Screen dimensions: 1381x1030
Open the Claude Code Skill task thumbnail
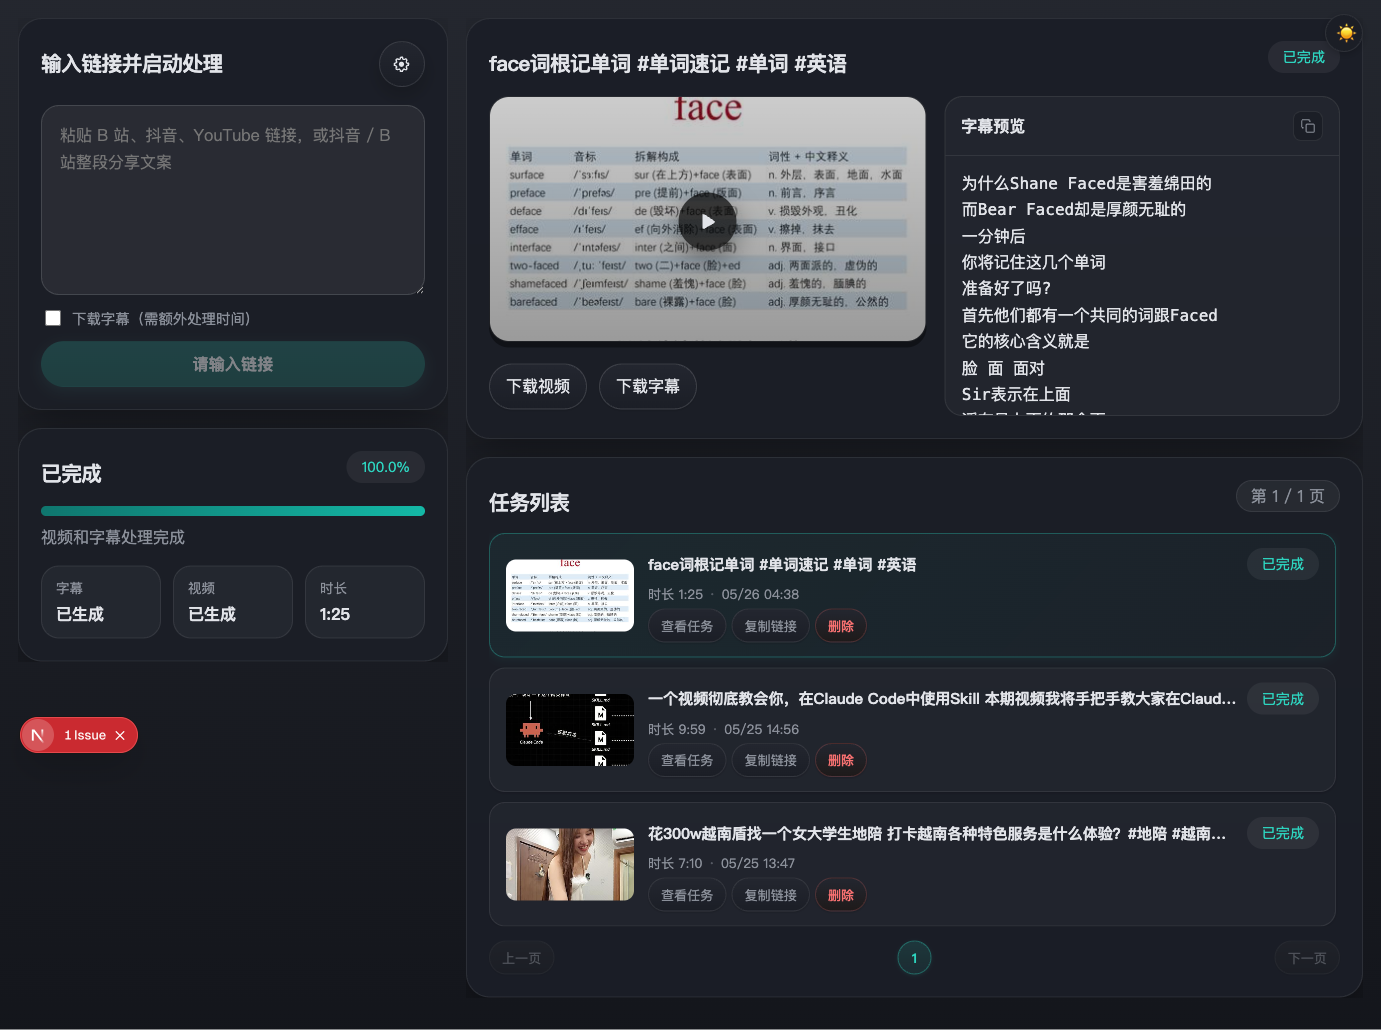[570, 730]
